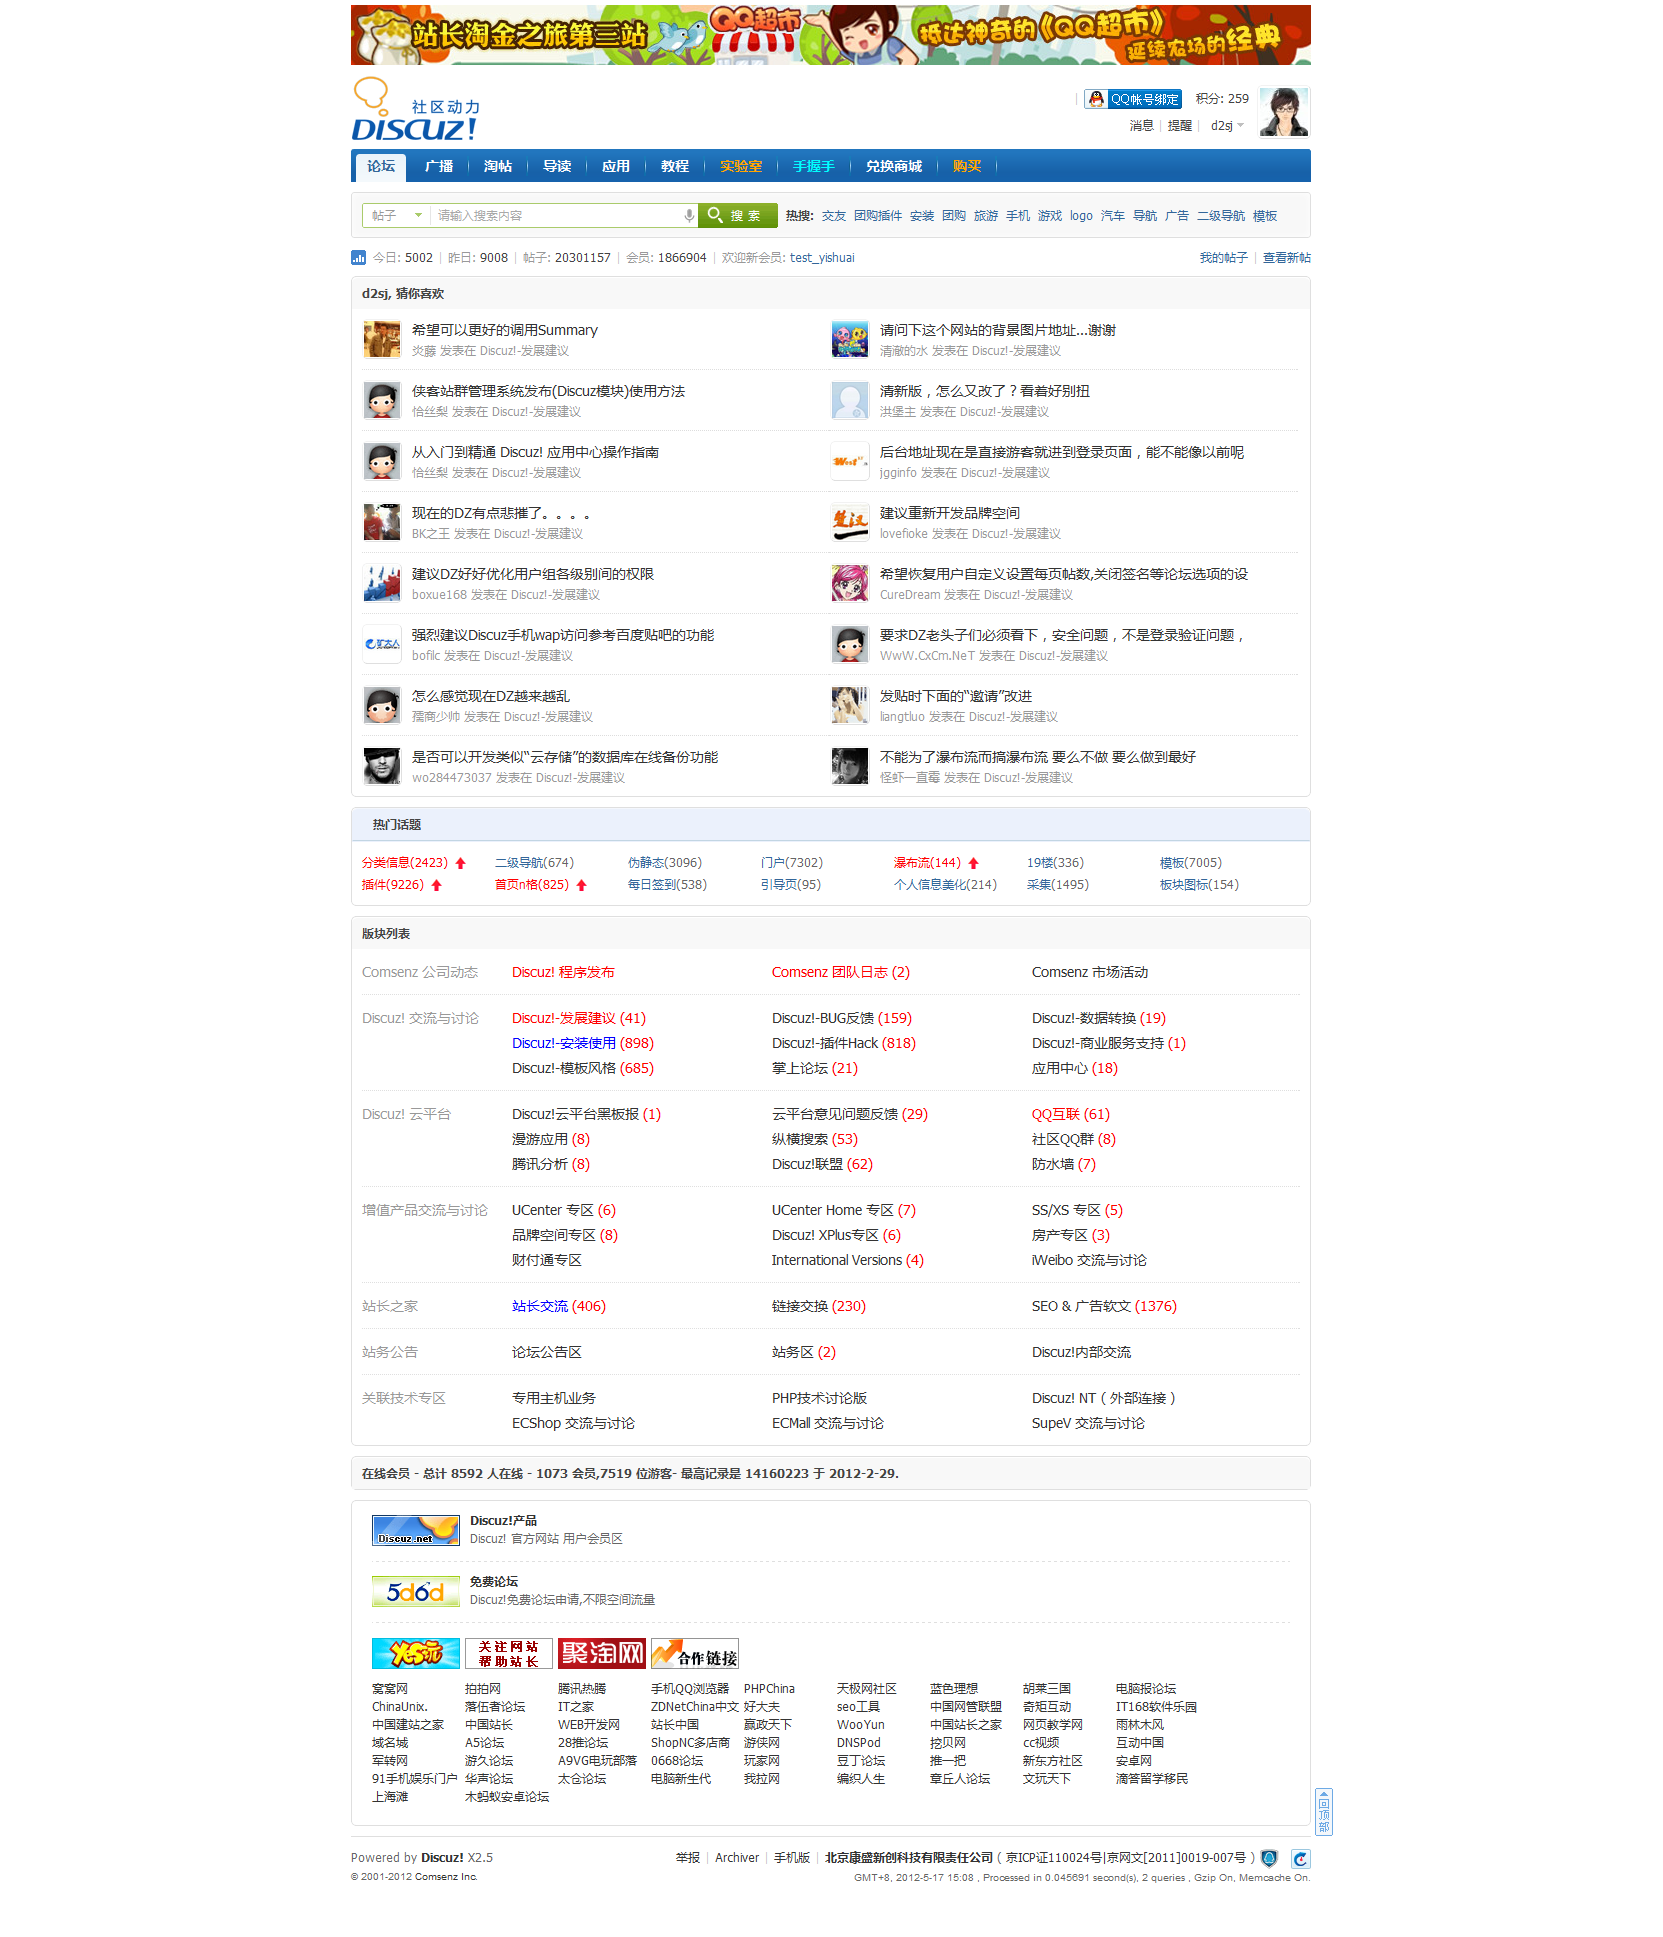
Task: Open forum Discuz!-发展建议 (41)
Action: (x=579, y=1018)
